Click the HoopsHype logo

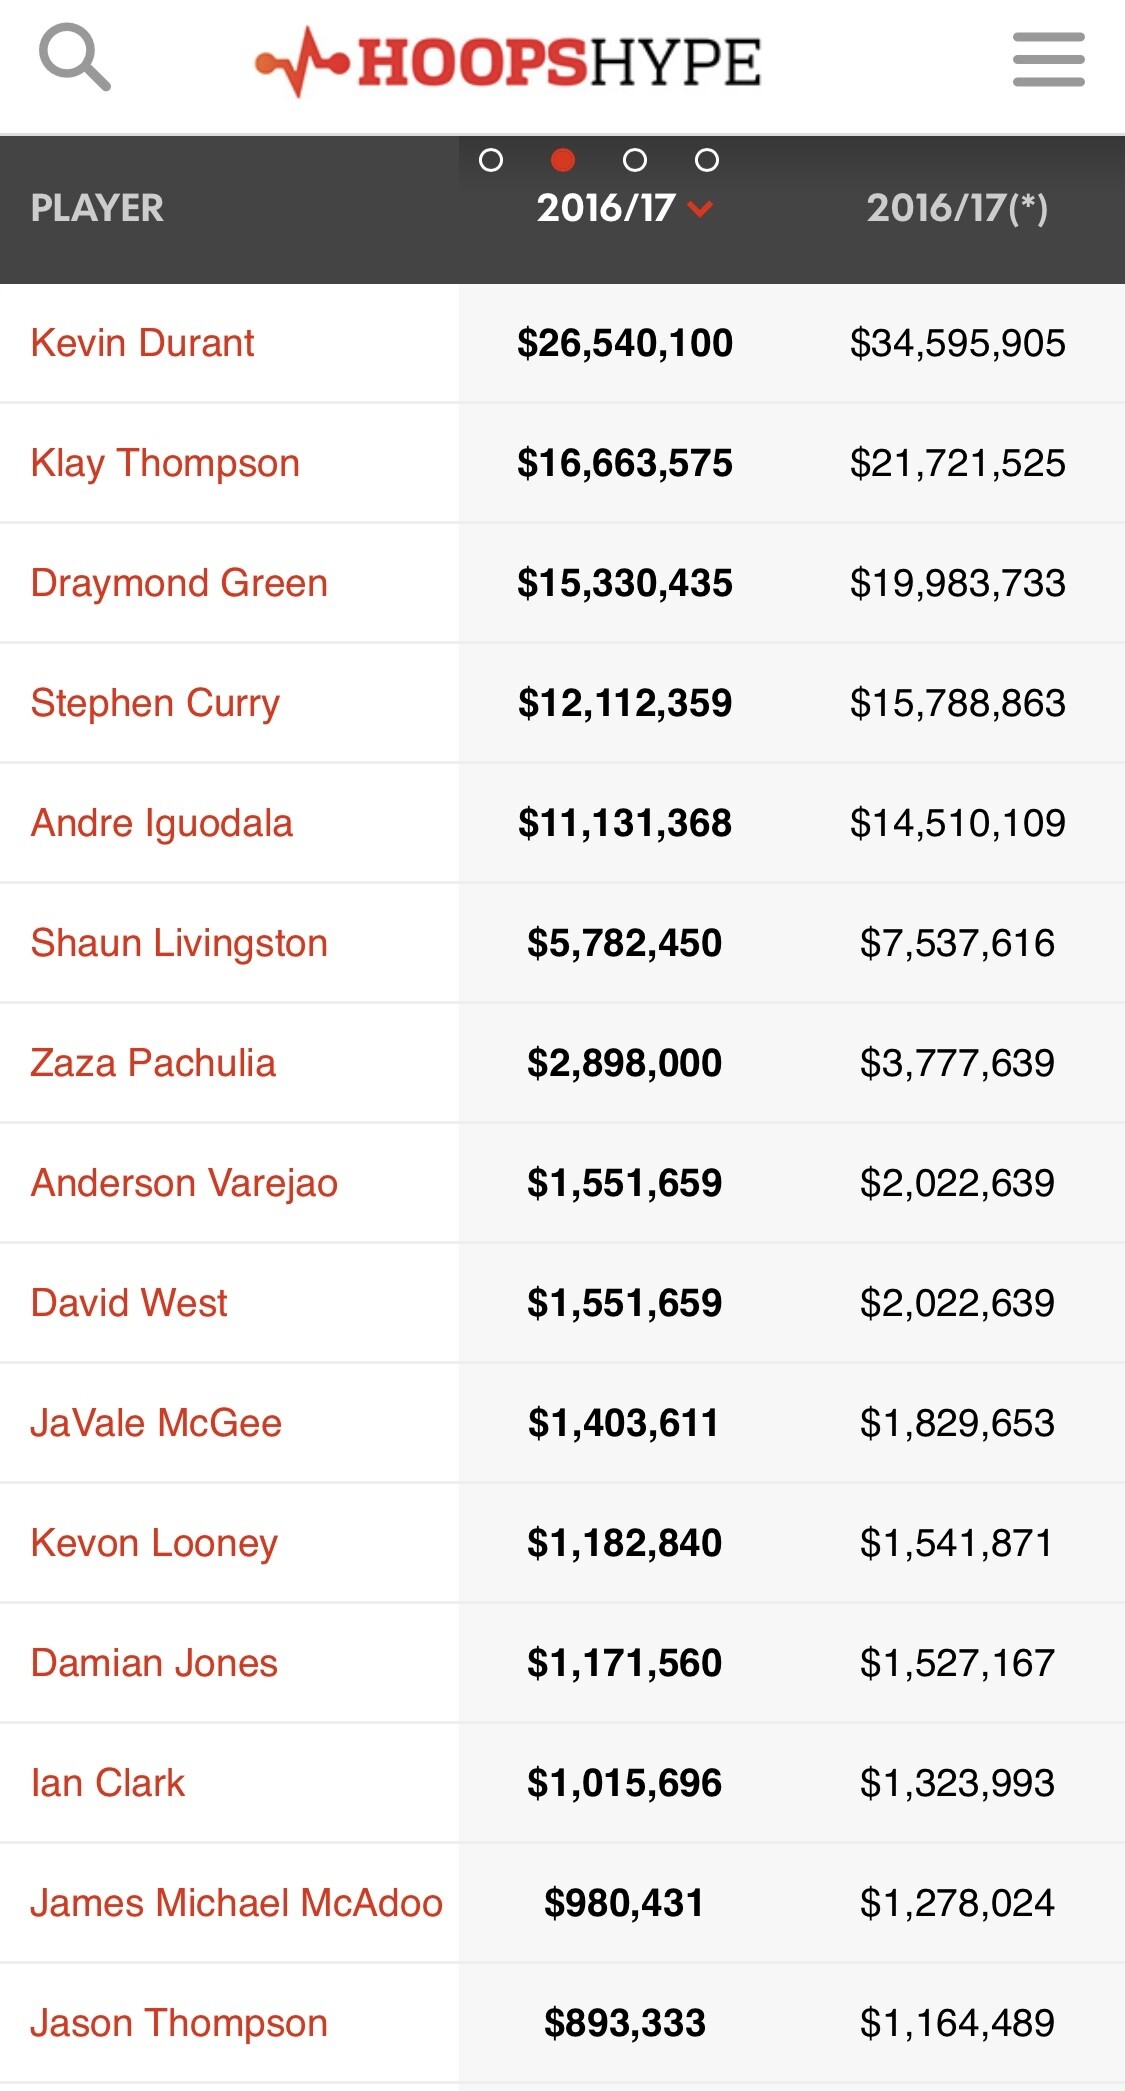(x=508, y=62)
